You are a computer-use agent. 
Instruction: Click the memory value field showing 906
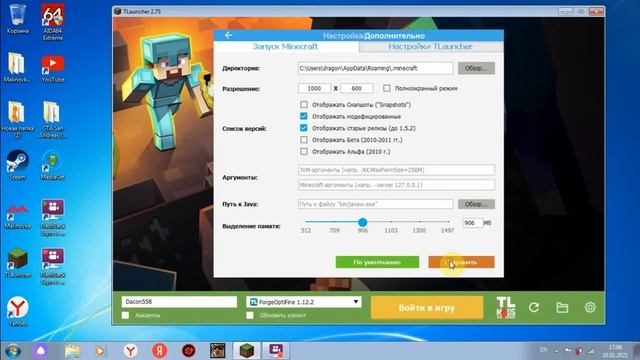tap(473, 223)
